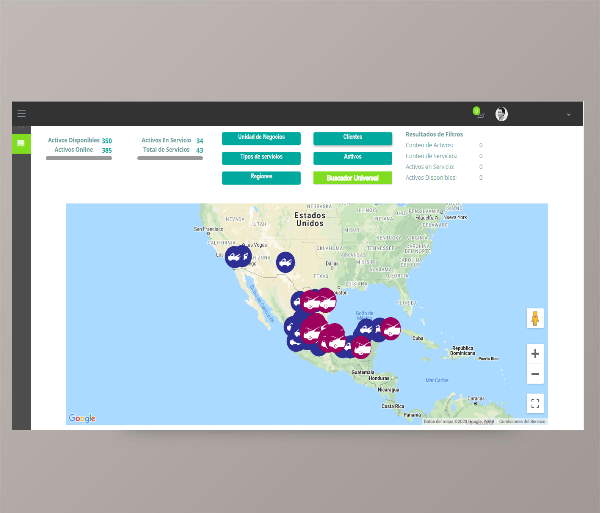
Task: Click the user profile avatar
Action: 501,114
